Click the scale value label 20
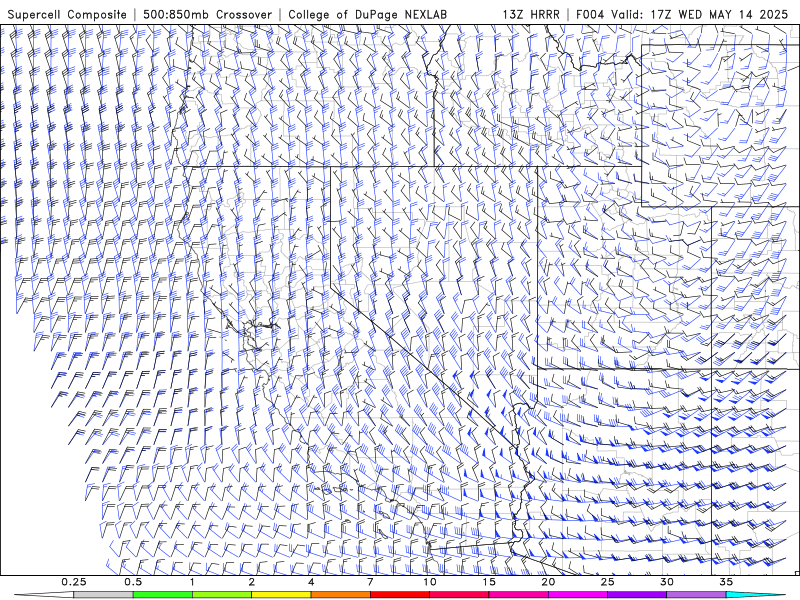 click(548, 582)
